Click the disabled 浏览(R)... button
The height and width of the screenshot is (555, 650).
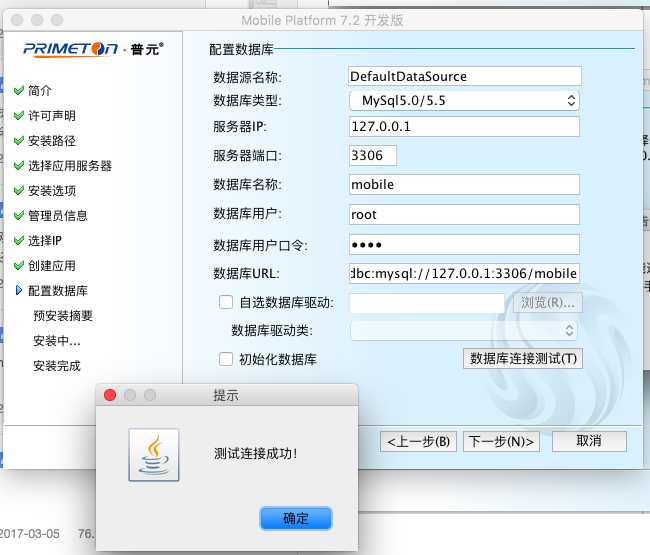click(x=548, y=303)
